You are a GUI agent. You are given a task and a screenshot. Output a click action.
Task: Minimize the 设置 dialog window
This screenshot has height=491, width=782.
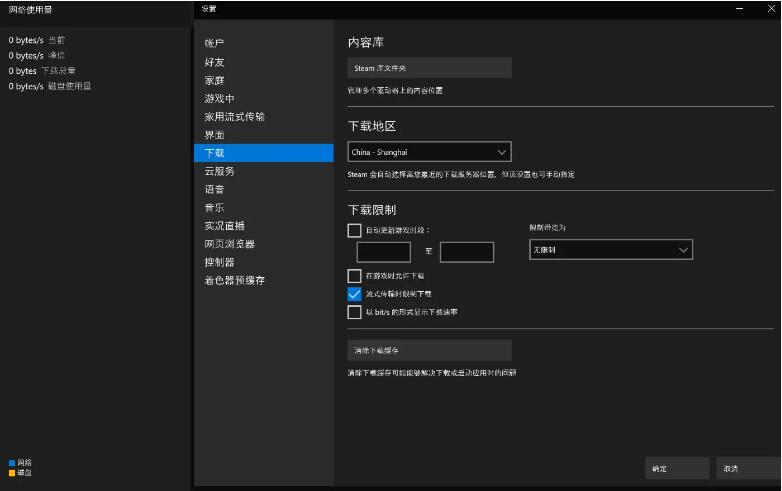click(x=739, y=9)
